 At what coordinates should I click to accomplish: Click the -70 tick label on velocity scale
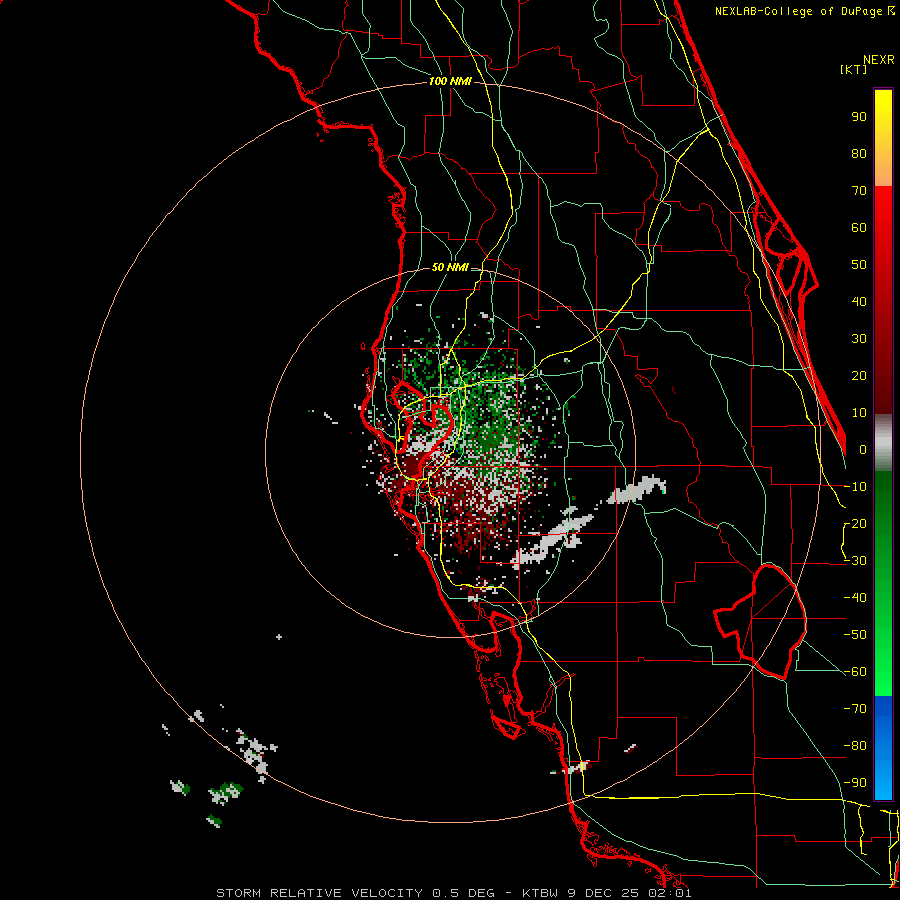click(855, 709)
